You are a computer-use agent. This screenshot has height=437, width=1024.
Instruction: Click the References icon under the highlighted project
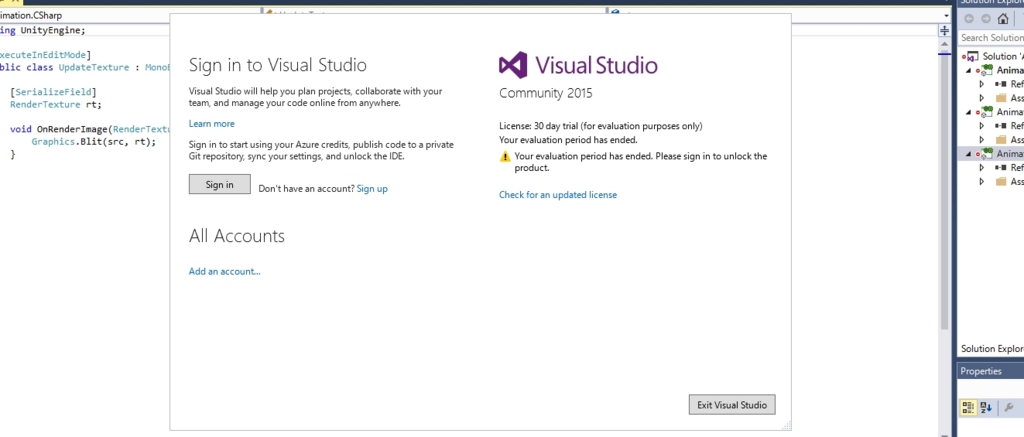(x=1000, y=168)
